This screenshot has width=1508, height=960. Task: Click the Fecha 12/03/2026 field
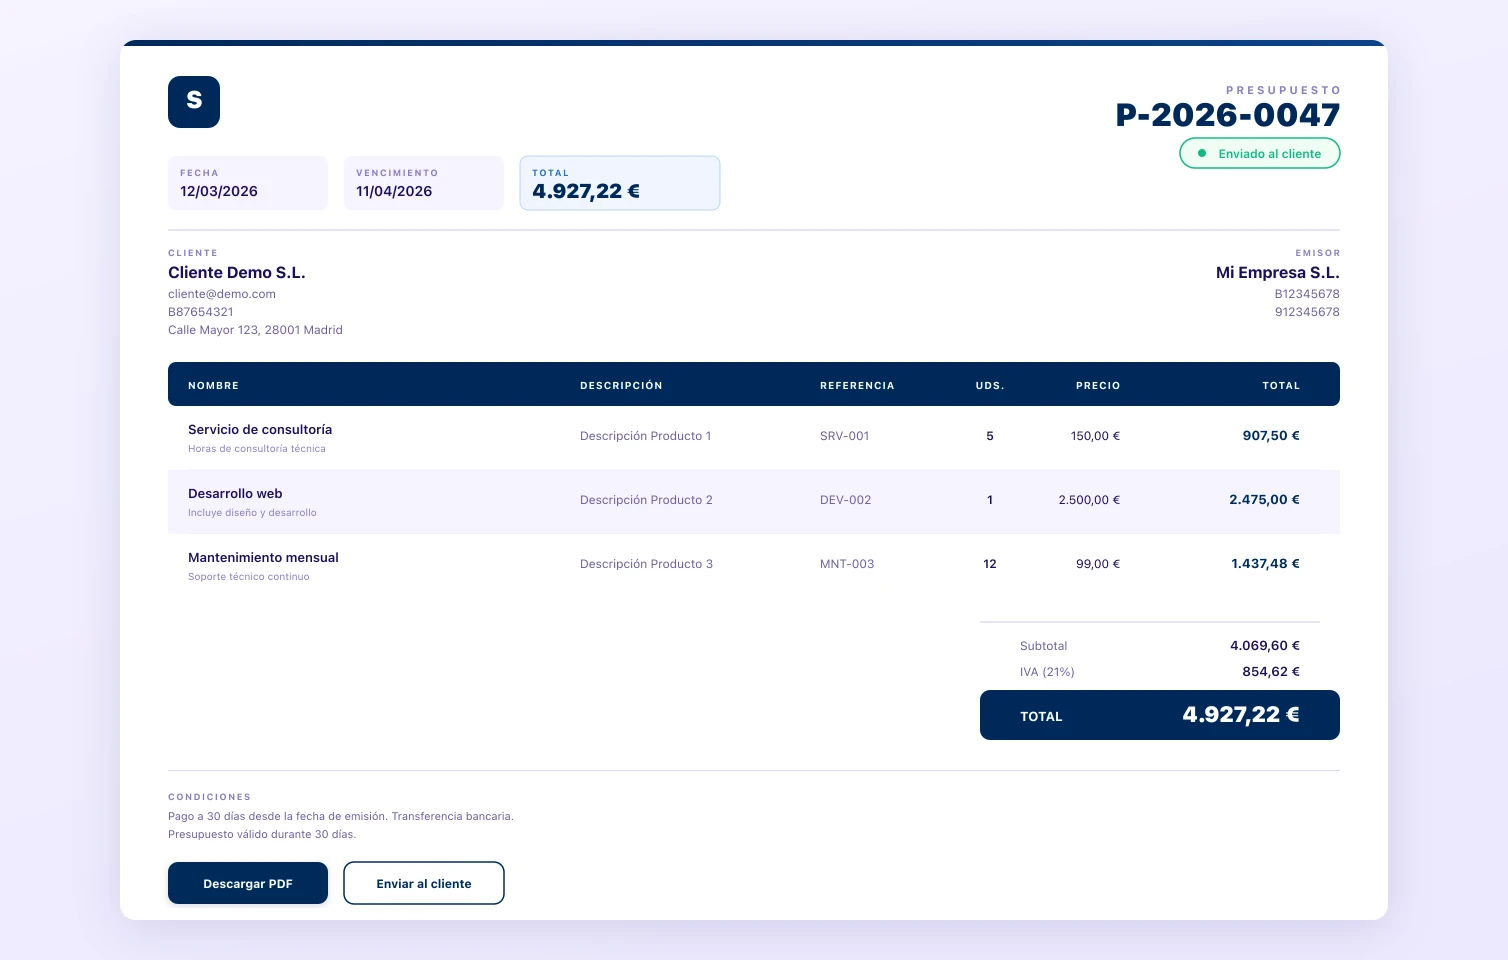coord(248,183)
